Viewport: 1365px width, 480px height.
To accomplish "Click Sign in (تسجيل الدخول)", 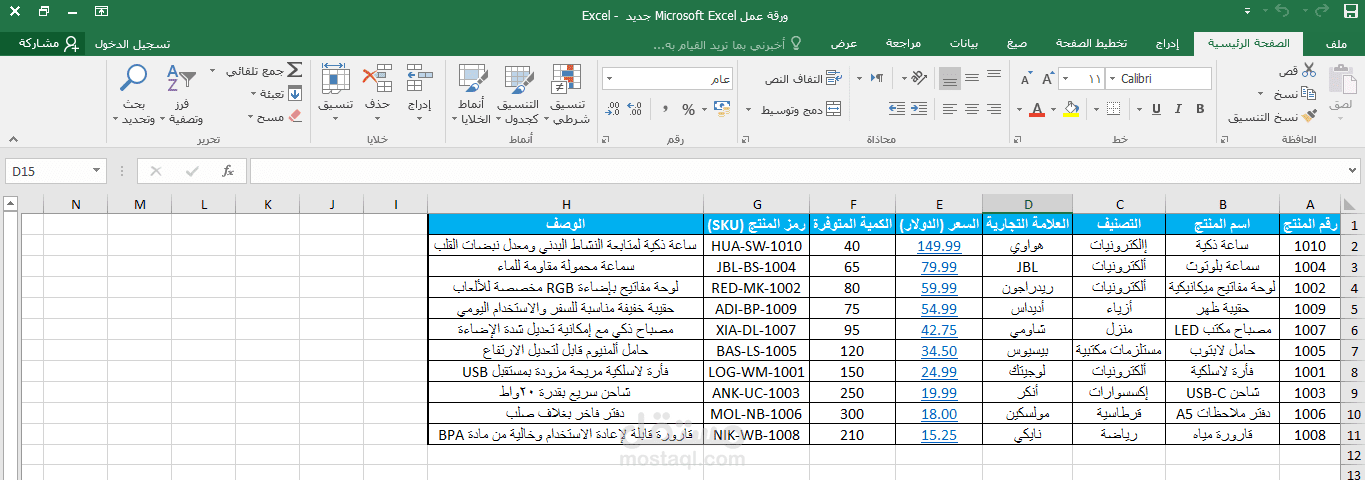I will click(133, 44).
